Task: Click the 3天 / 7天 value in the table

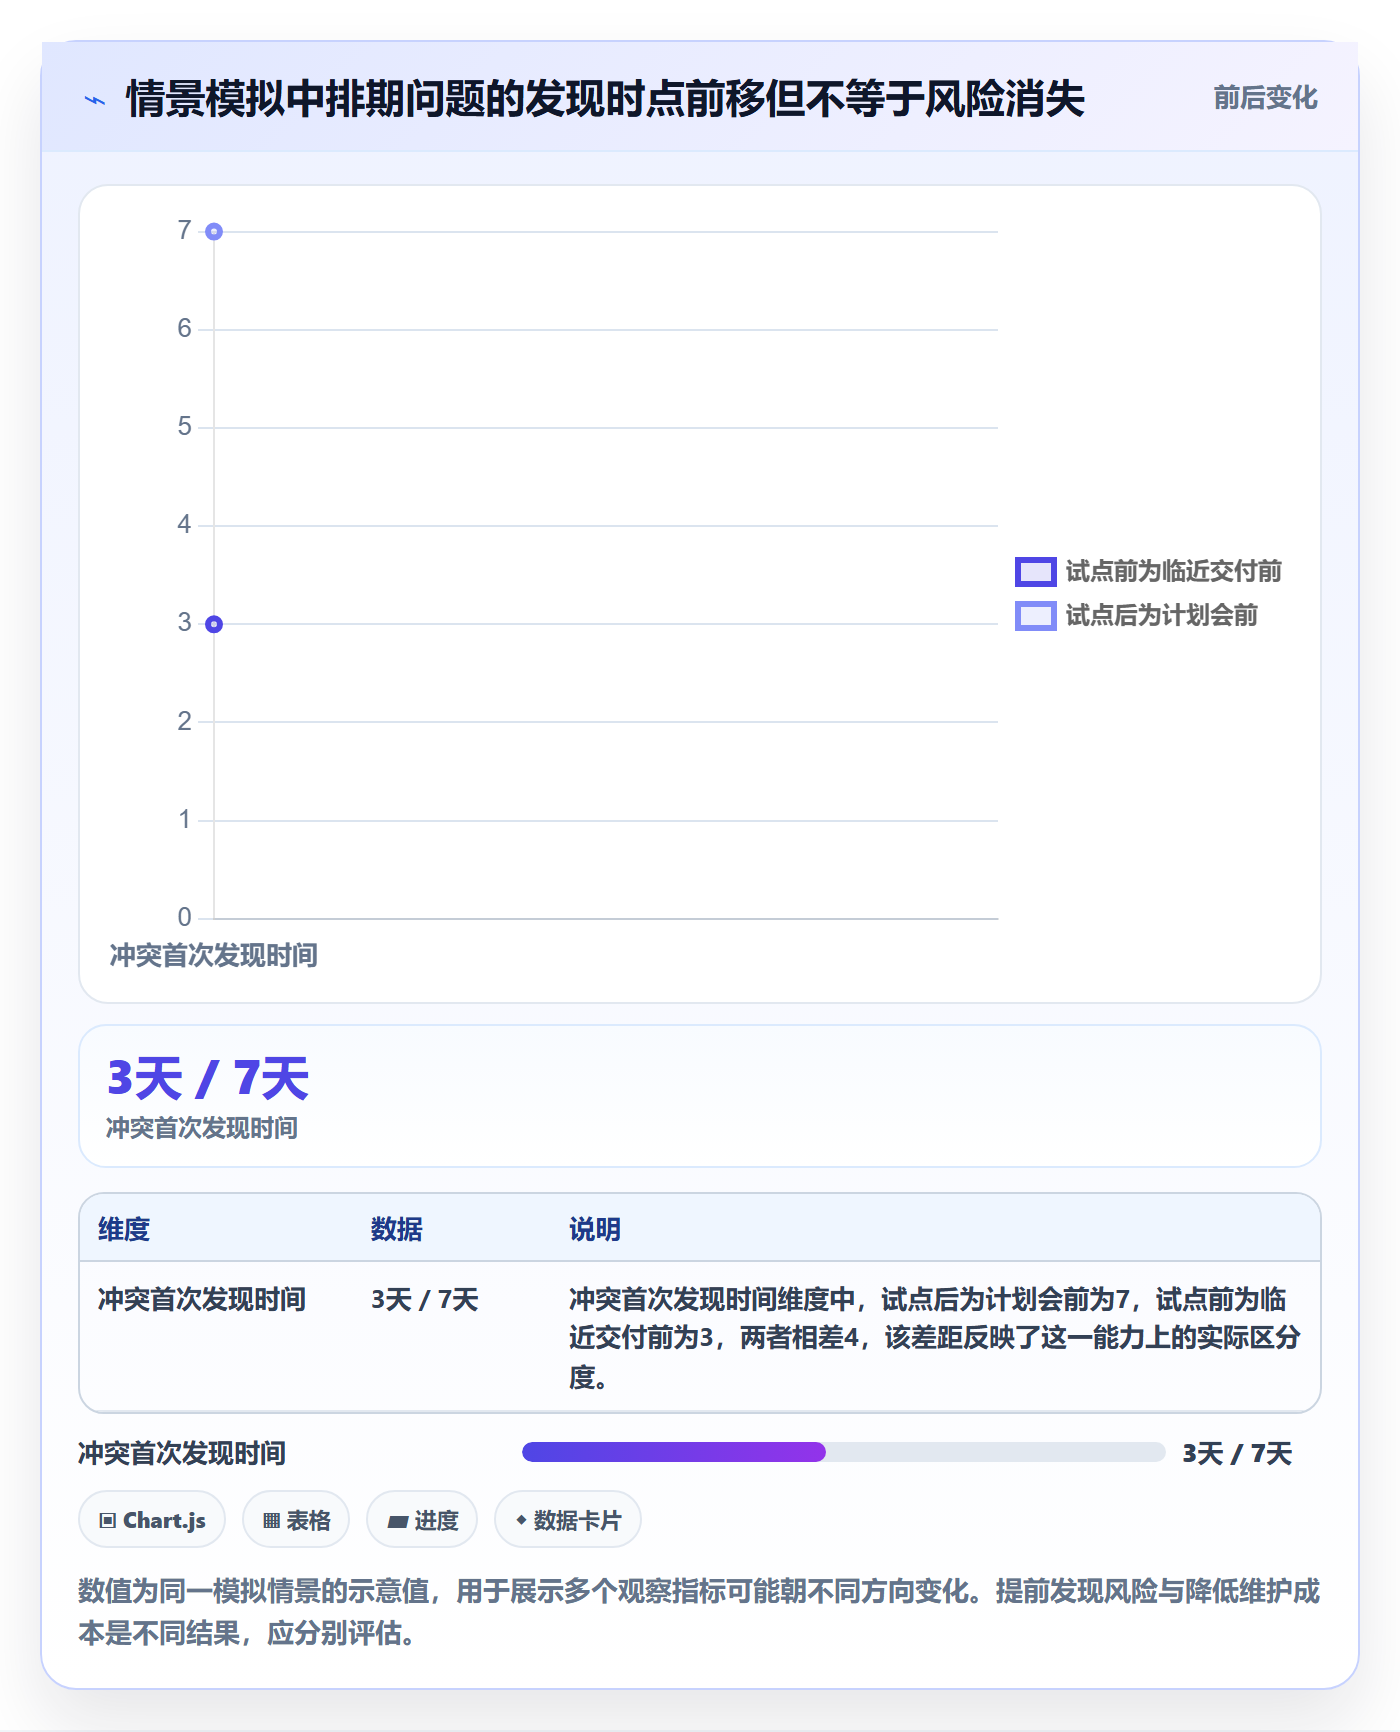Action: [x=425, y=1299]
